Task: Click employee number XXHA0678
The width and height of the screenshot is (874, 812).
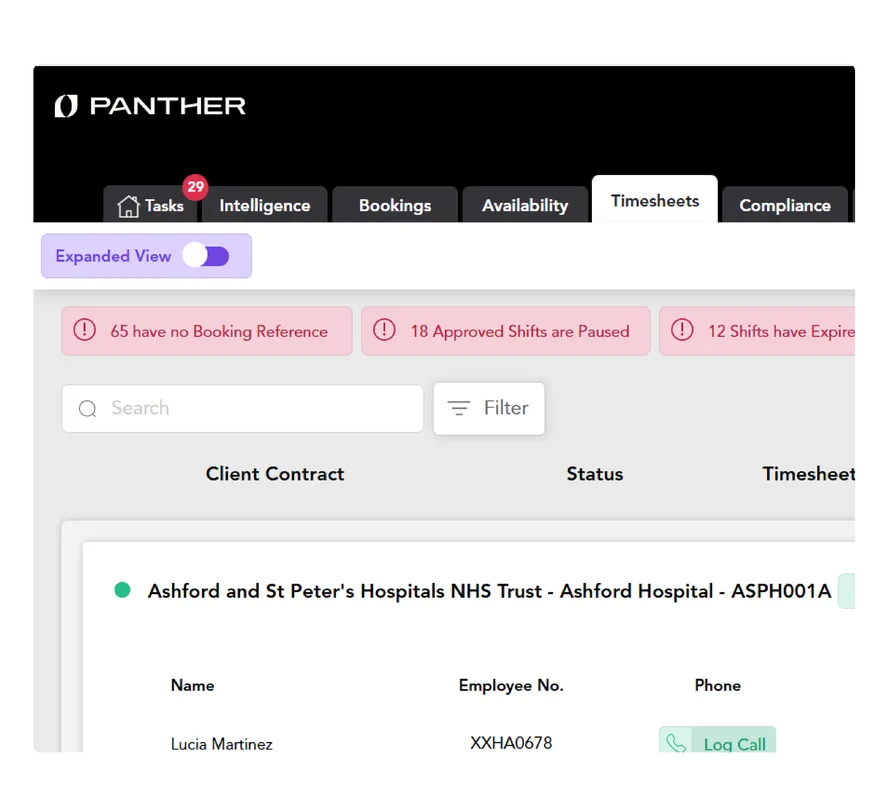Action: click(x=511, y=743)
